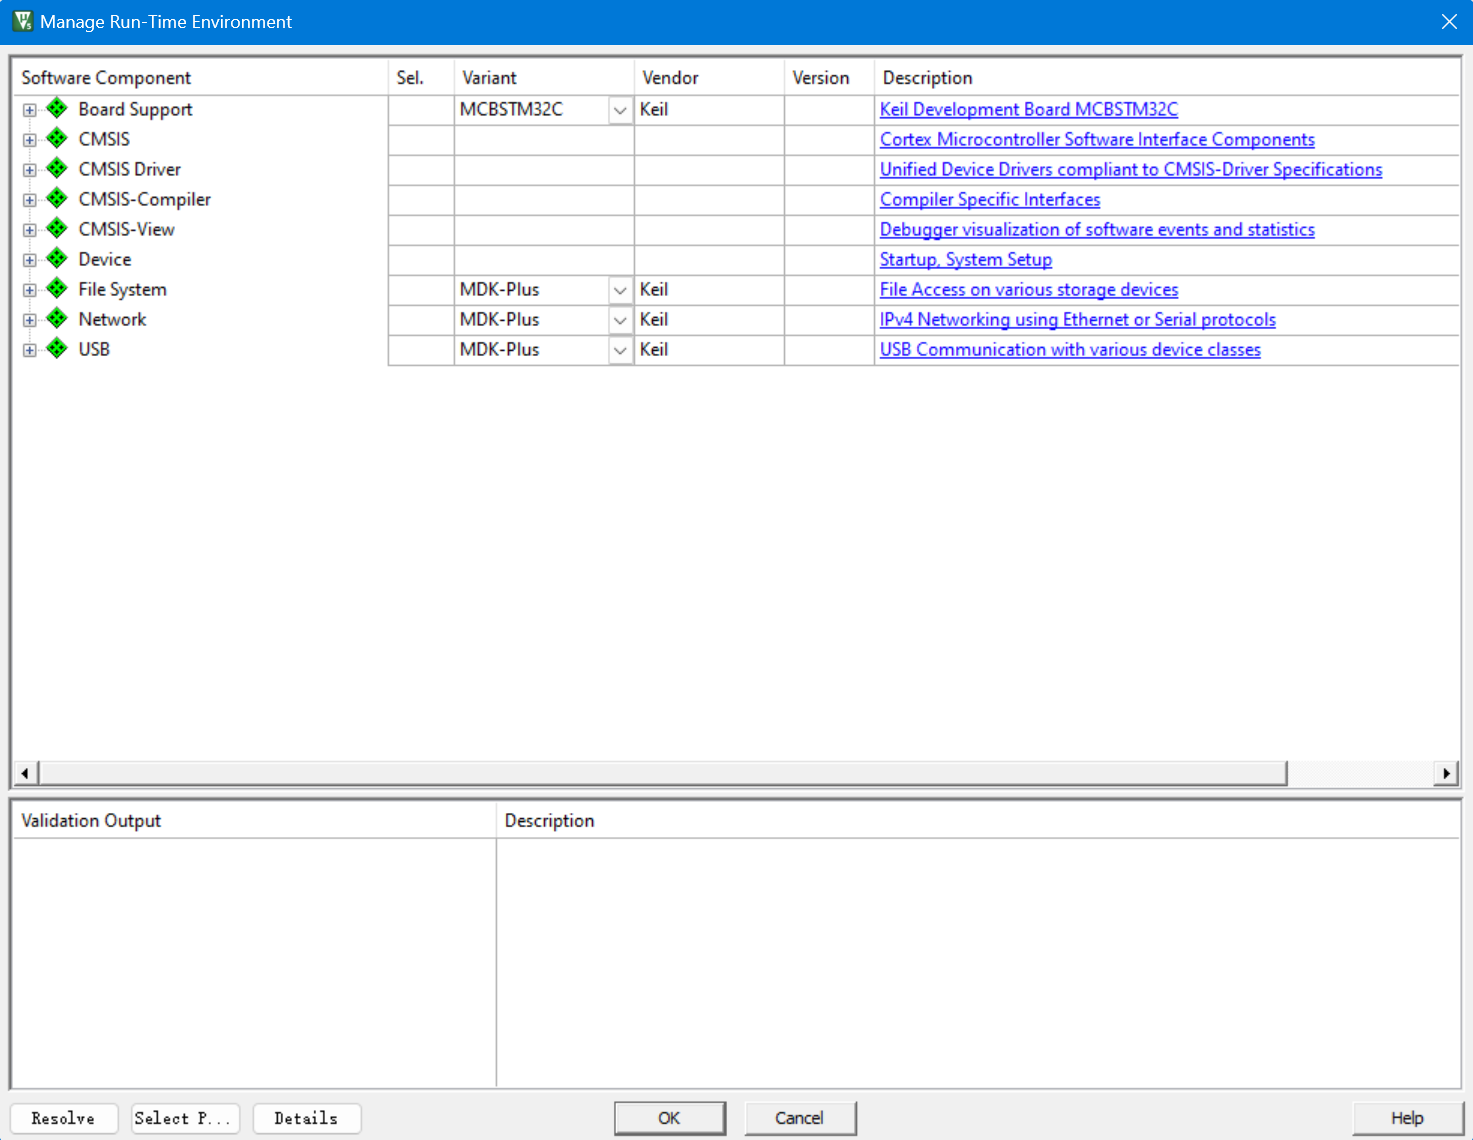Click the Vendor column header
Screen dimensions: 1473x1140
coord(709,77)
